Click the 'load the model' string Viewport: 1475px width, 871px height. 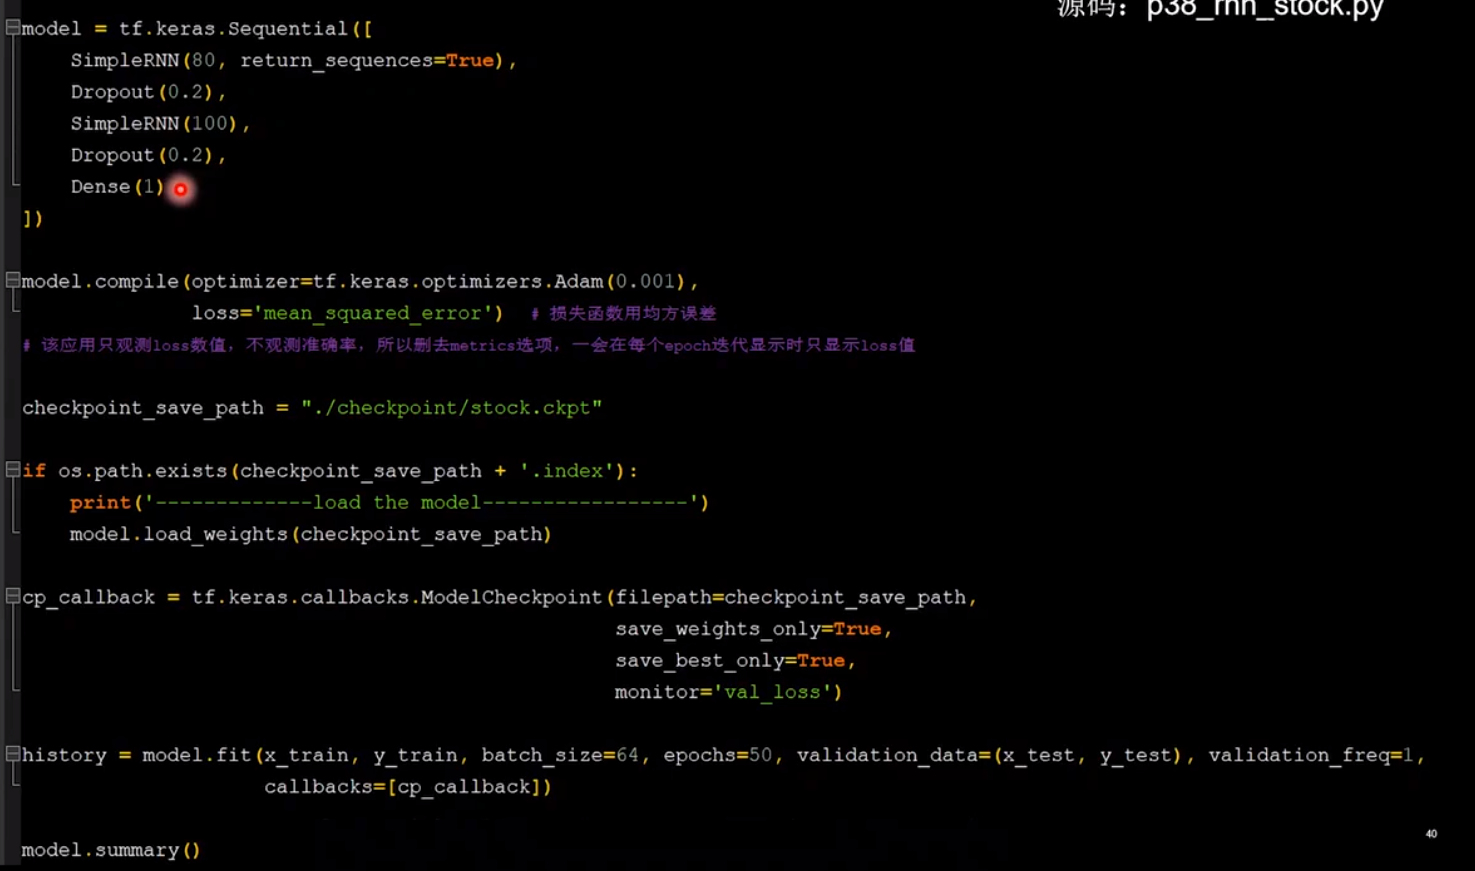pos(421,503)
